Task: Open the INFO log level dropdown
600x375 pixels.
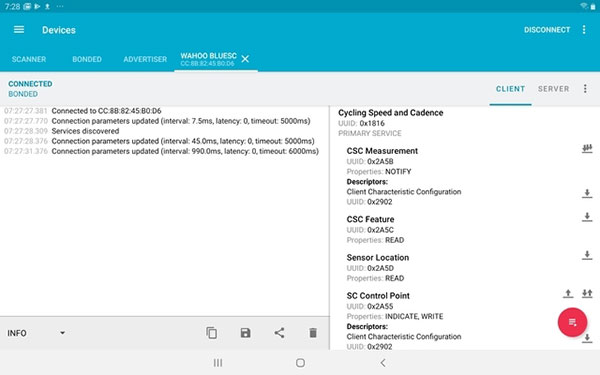Action: [36, 333]
